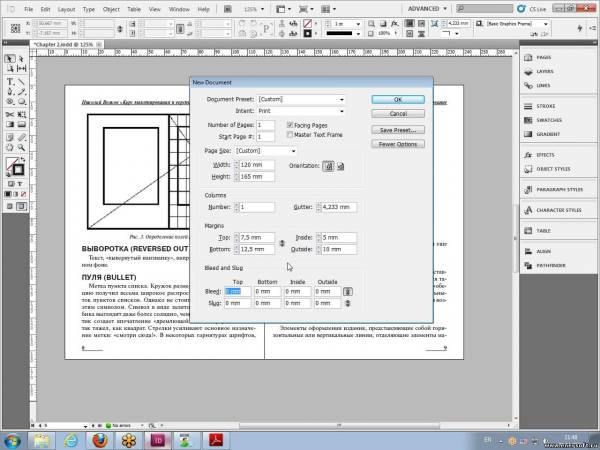Select the Gradient Feather tool
600x450 pixels.
pos(21,124)
